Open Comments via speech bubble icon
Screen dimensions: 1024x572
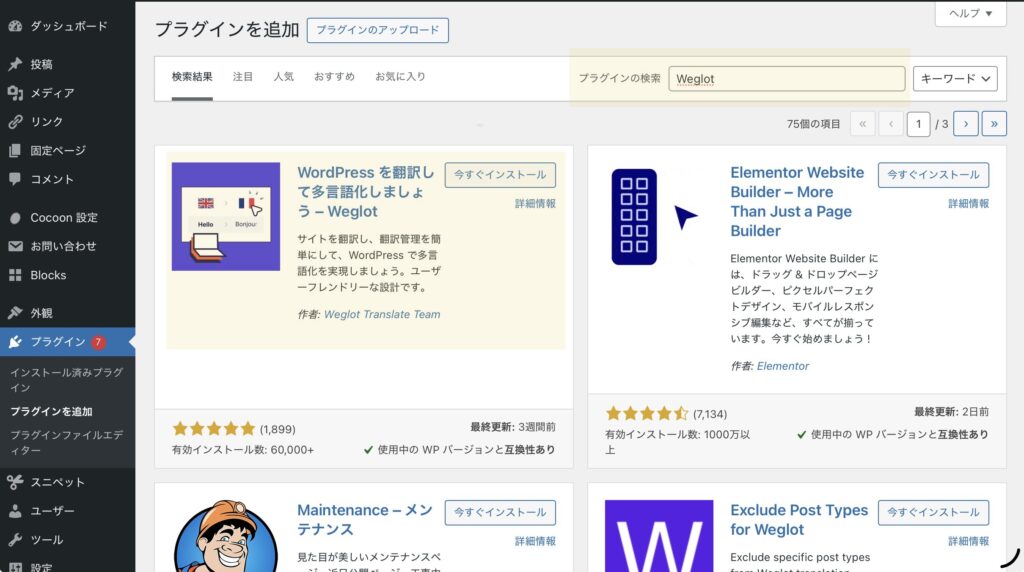(15, 179)
